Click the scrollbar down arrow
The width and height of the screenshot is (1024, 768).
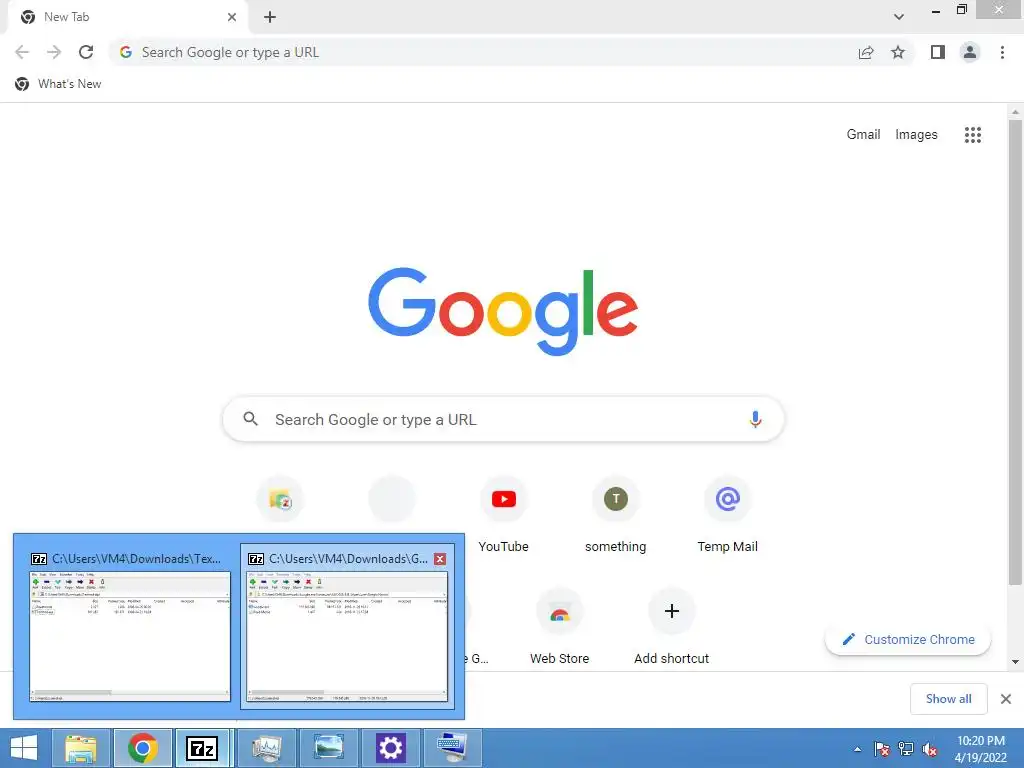(x=1015, y=662)
